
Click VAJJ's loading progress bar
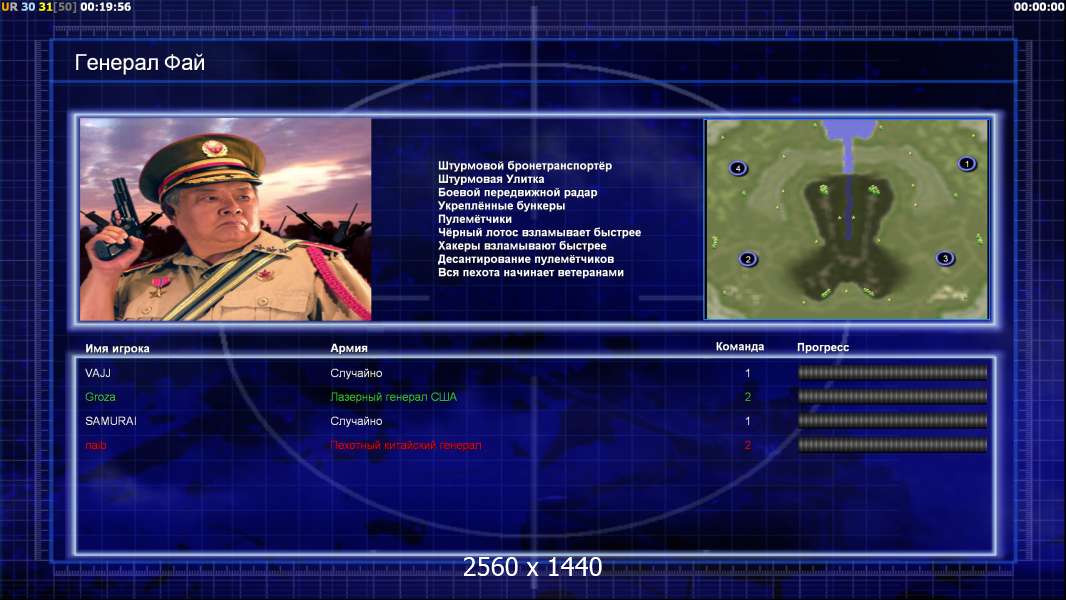coord(893,372)
